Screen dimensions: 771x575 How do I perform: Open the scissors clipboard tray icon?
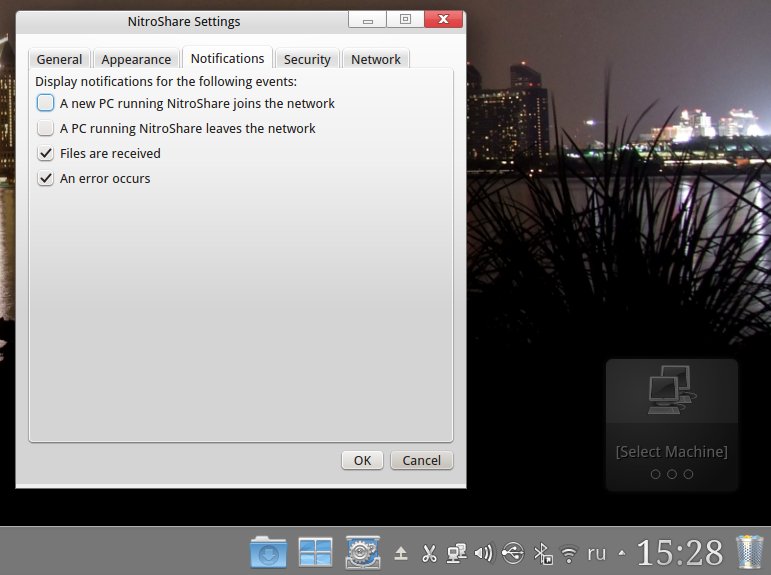pyautogui.click(x=429, y=554)
